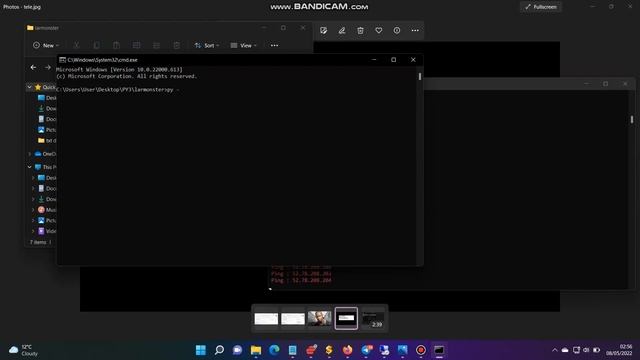Click the Delete icon in Explorer toolbar

tap(177, 45)
